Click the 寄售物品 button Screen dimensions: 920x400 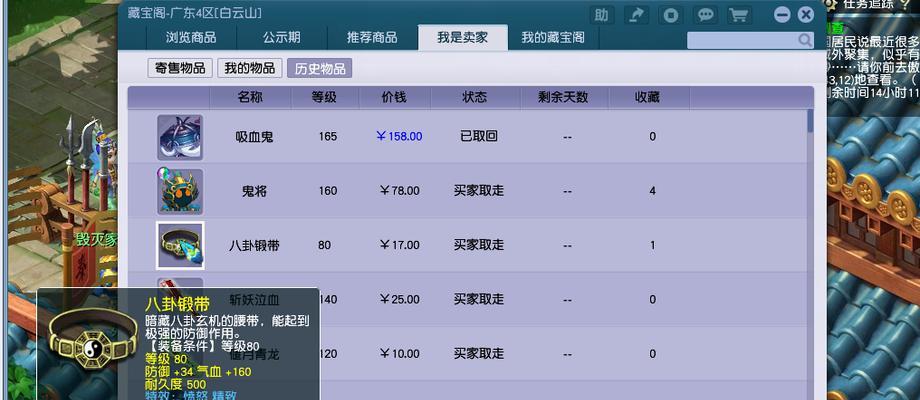180,68
